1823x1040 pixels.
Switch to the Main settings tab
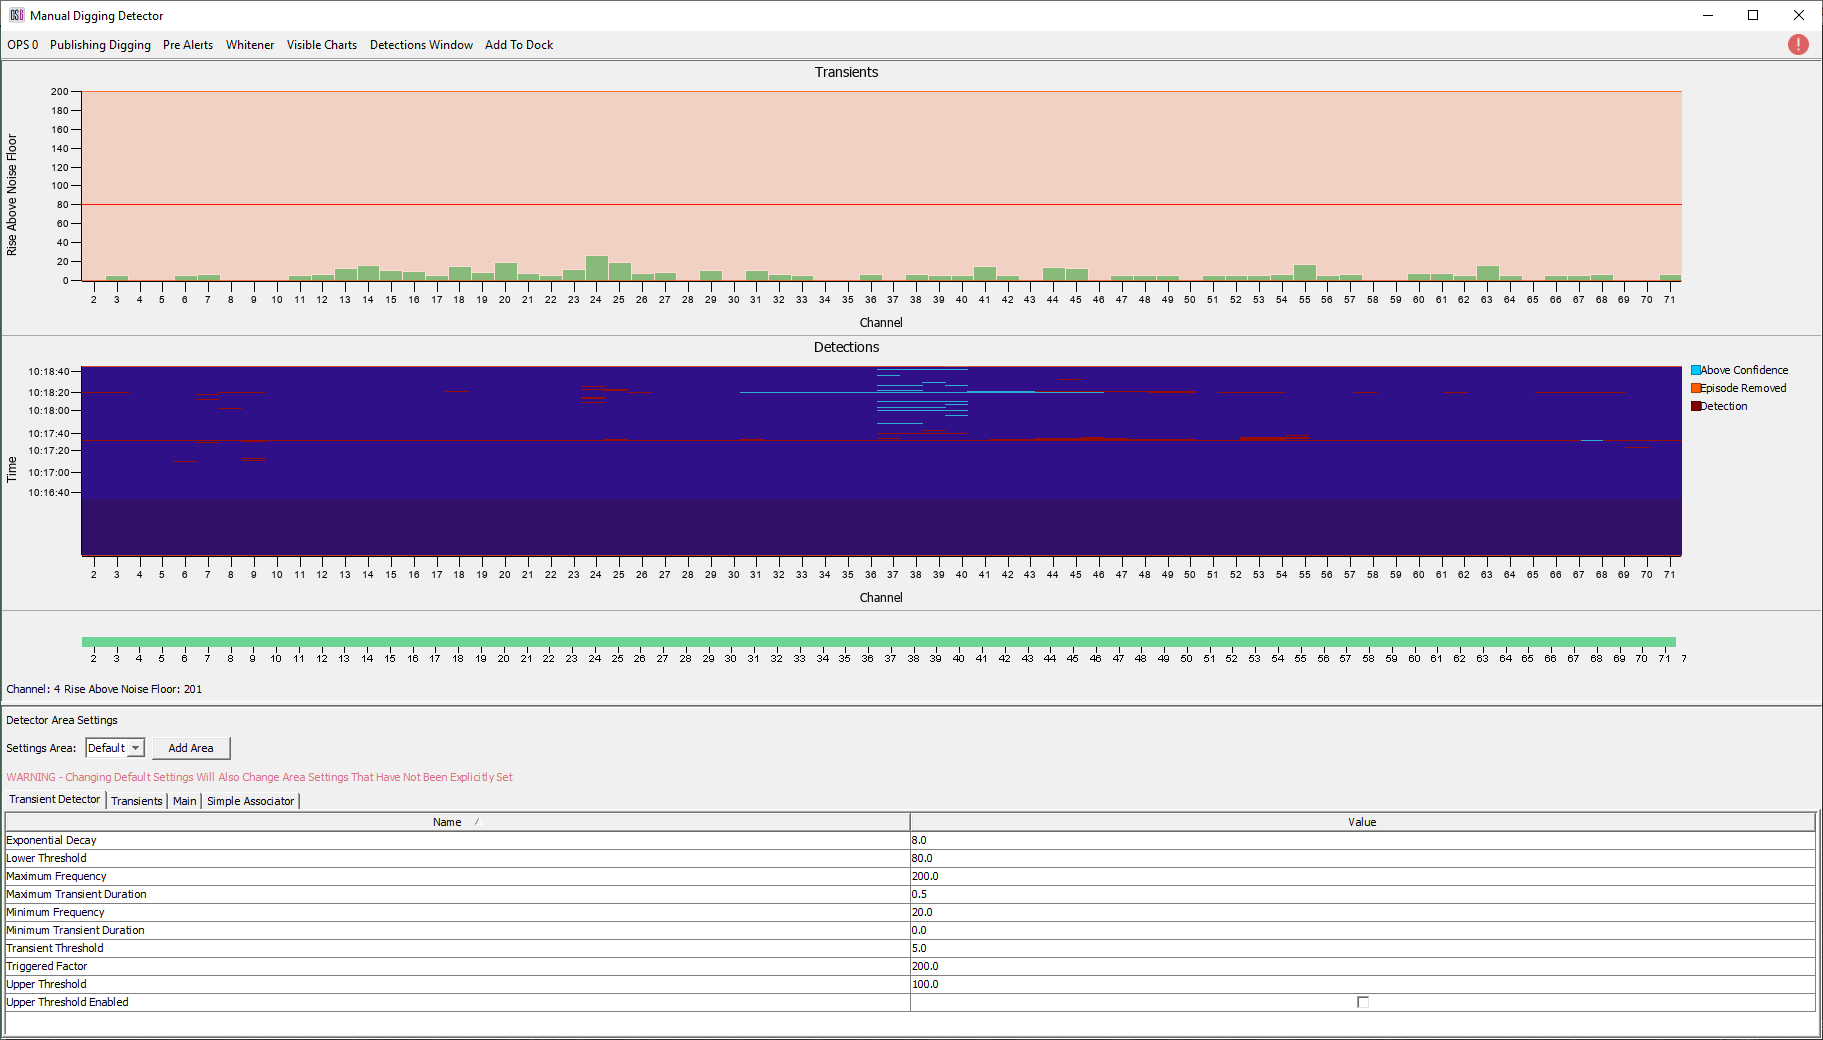(185, 801)
